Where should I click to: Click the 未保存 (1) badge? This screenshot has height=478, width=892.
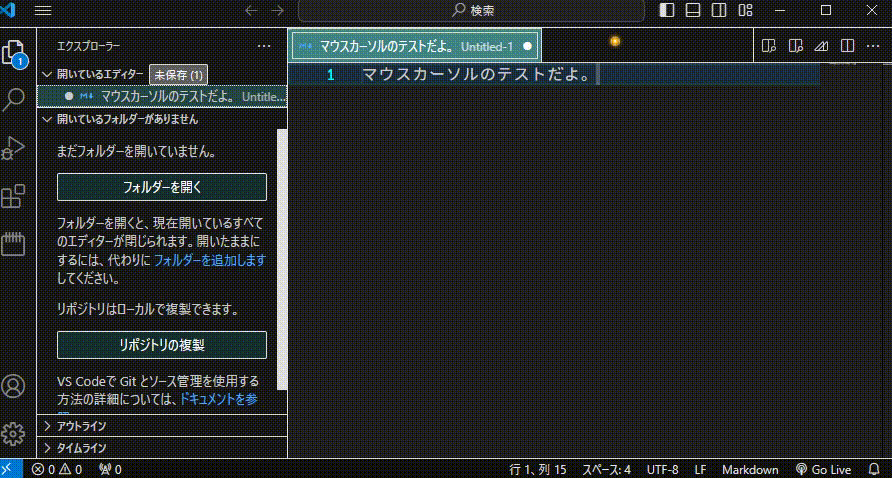click(x=179, y=75)
